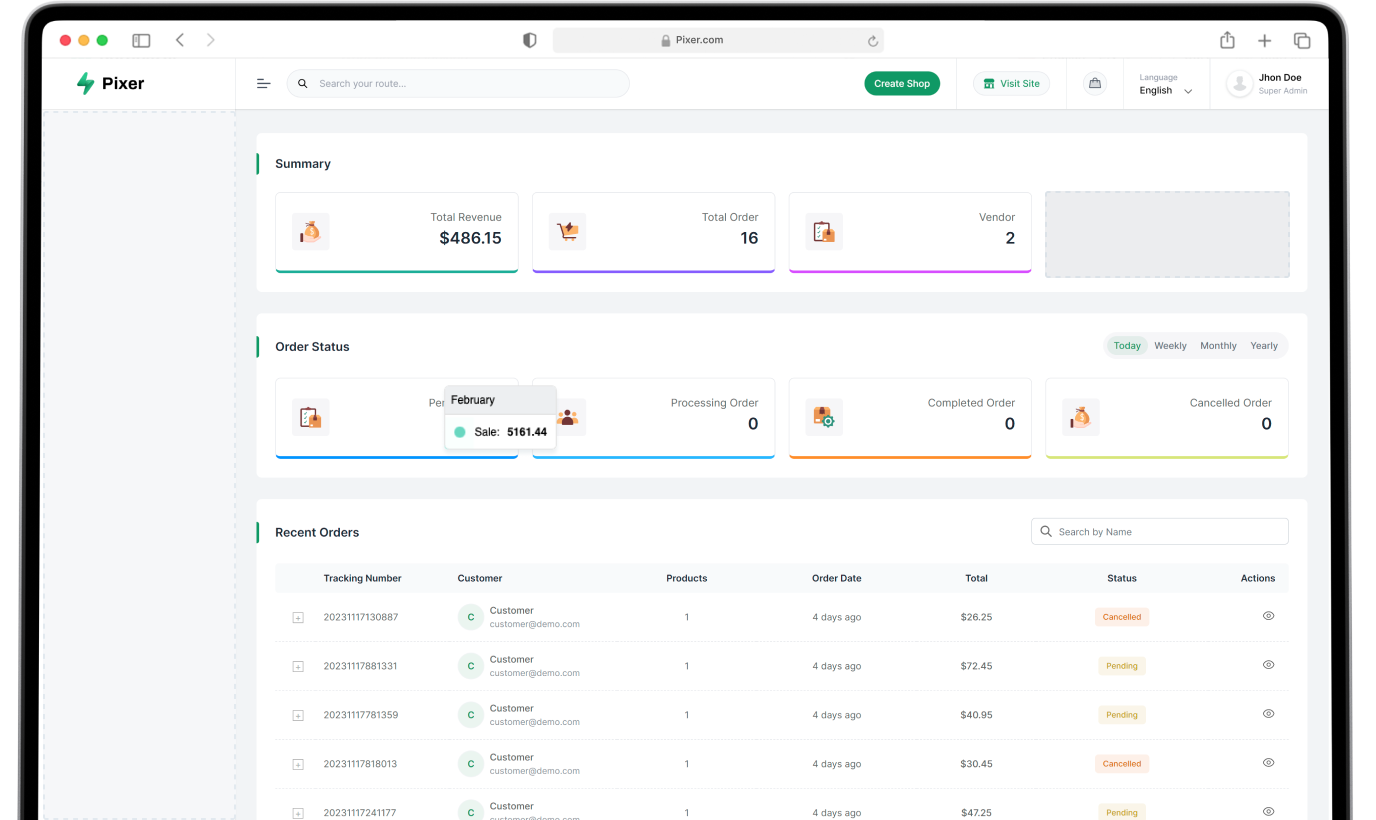Click customer avatar for order 20231117130887
Screen dimensions: 1376x820
(471, 617)
